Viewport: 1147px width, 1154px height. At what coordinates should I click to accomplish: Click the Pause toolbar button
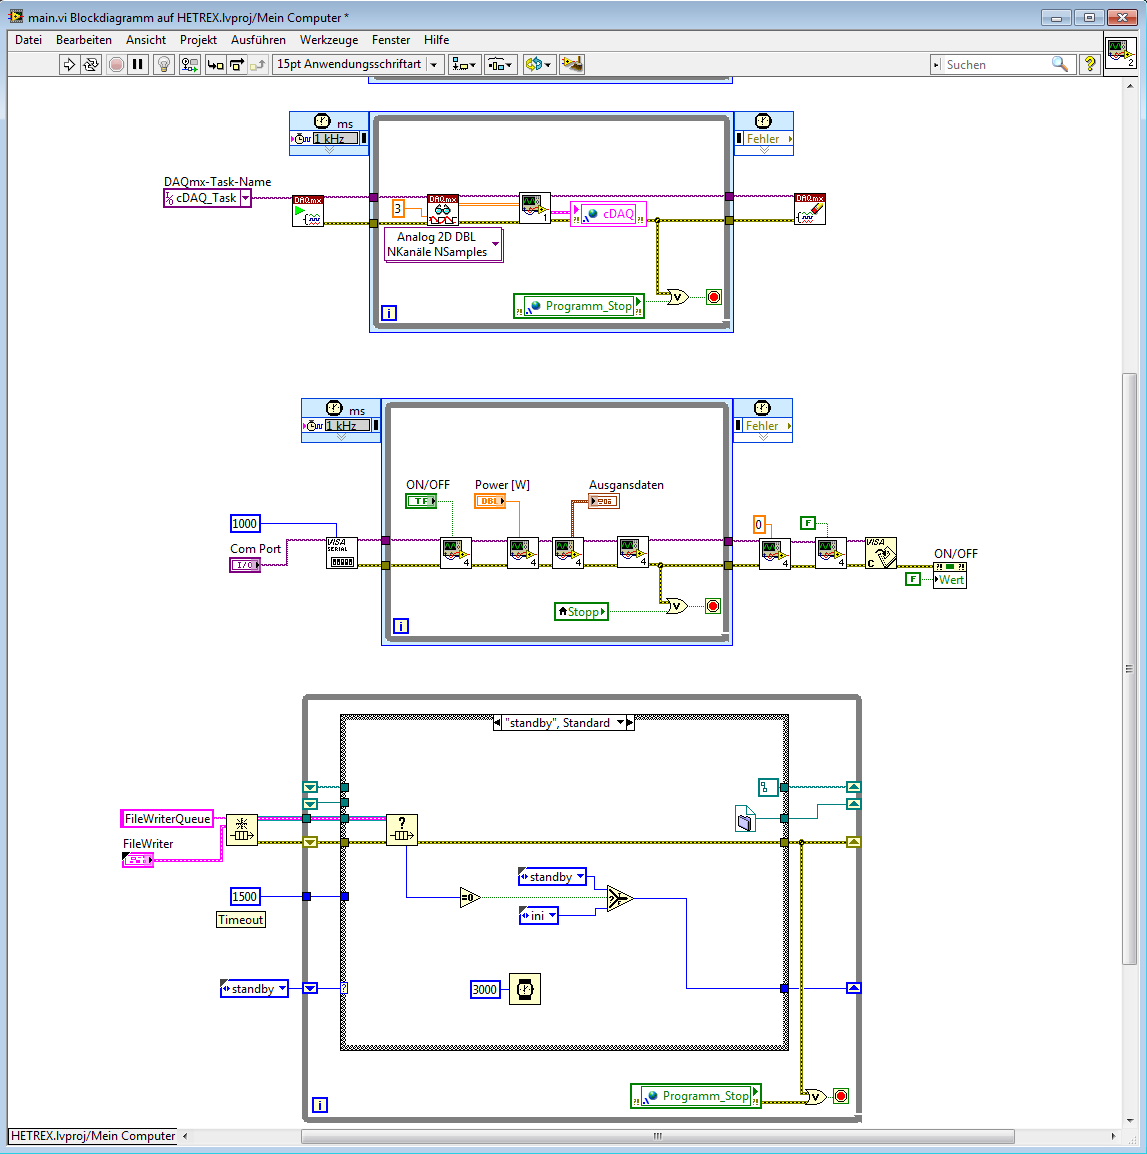point(137,65)
